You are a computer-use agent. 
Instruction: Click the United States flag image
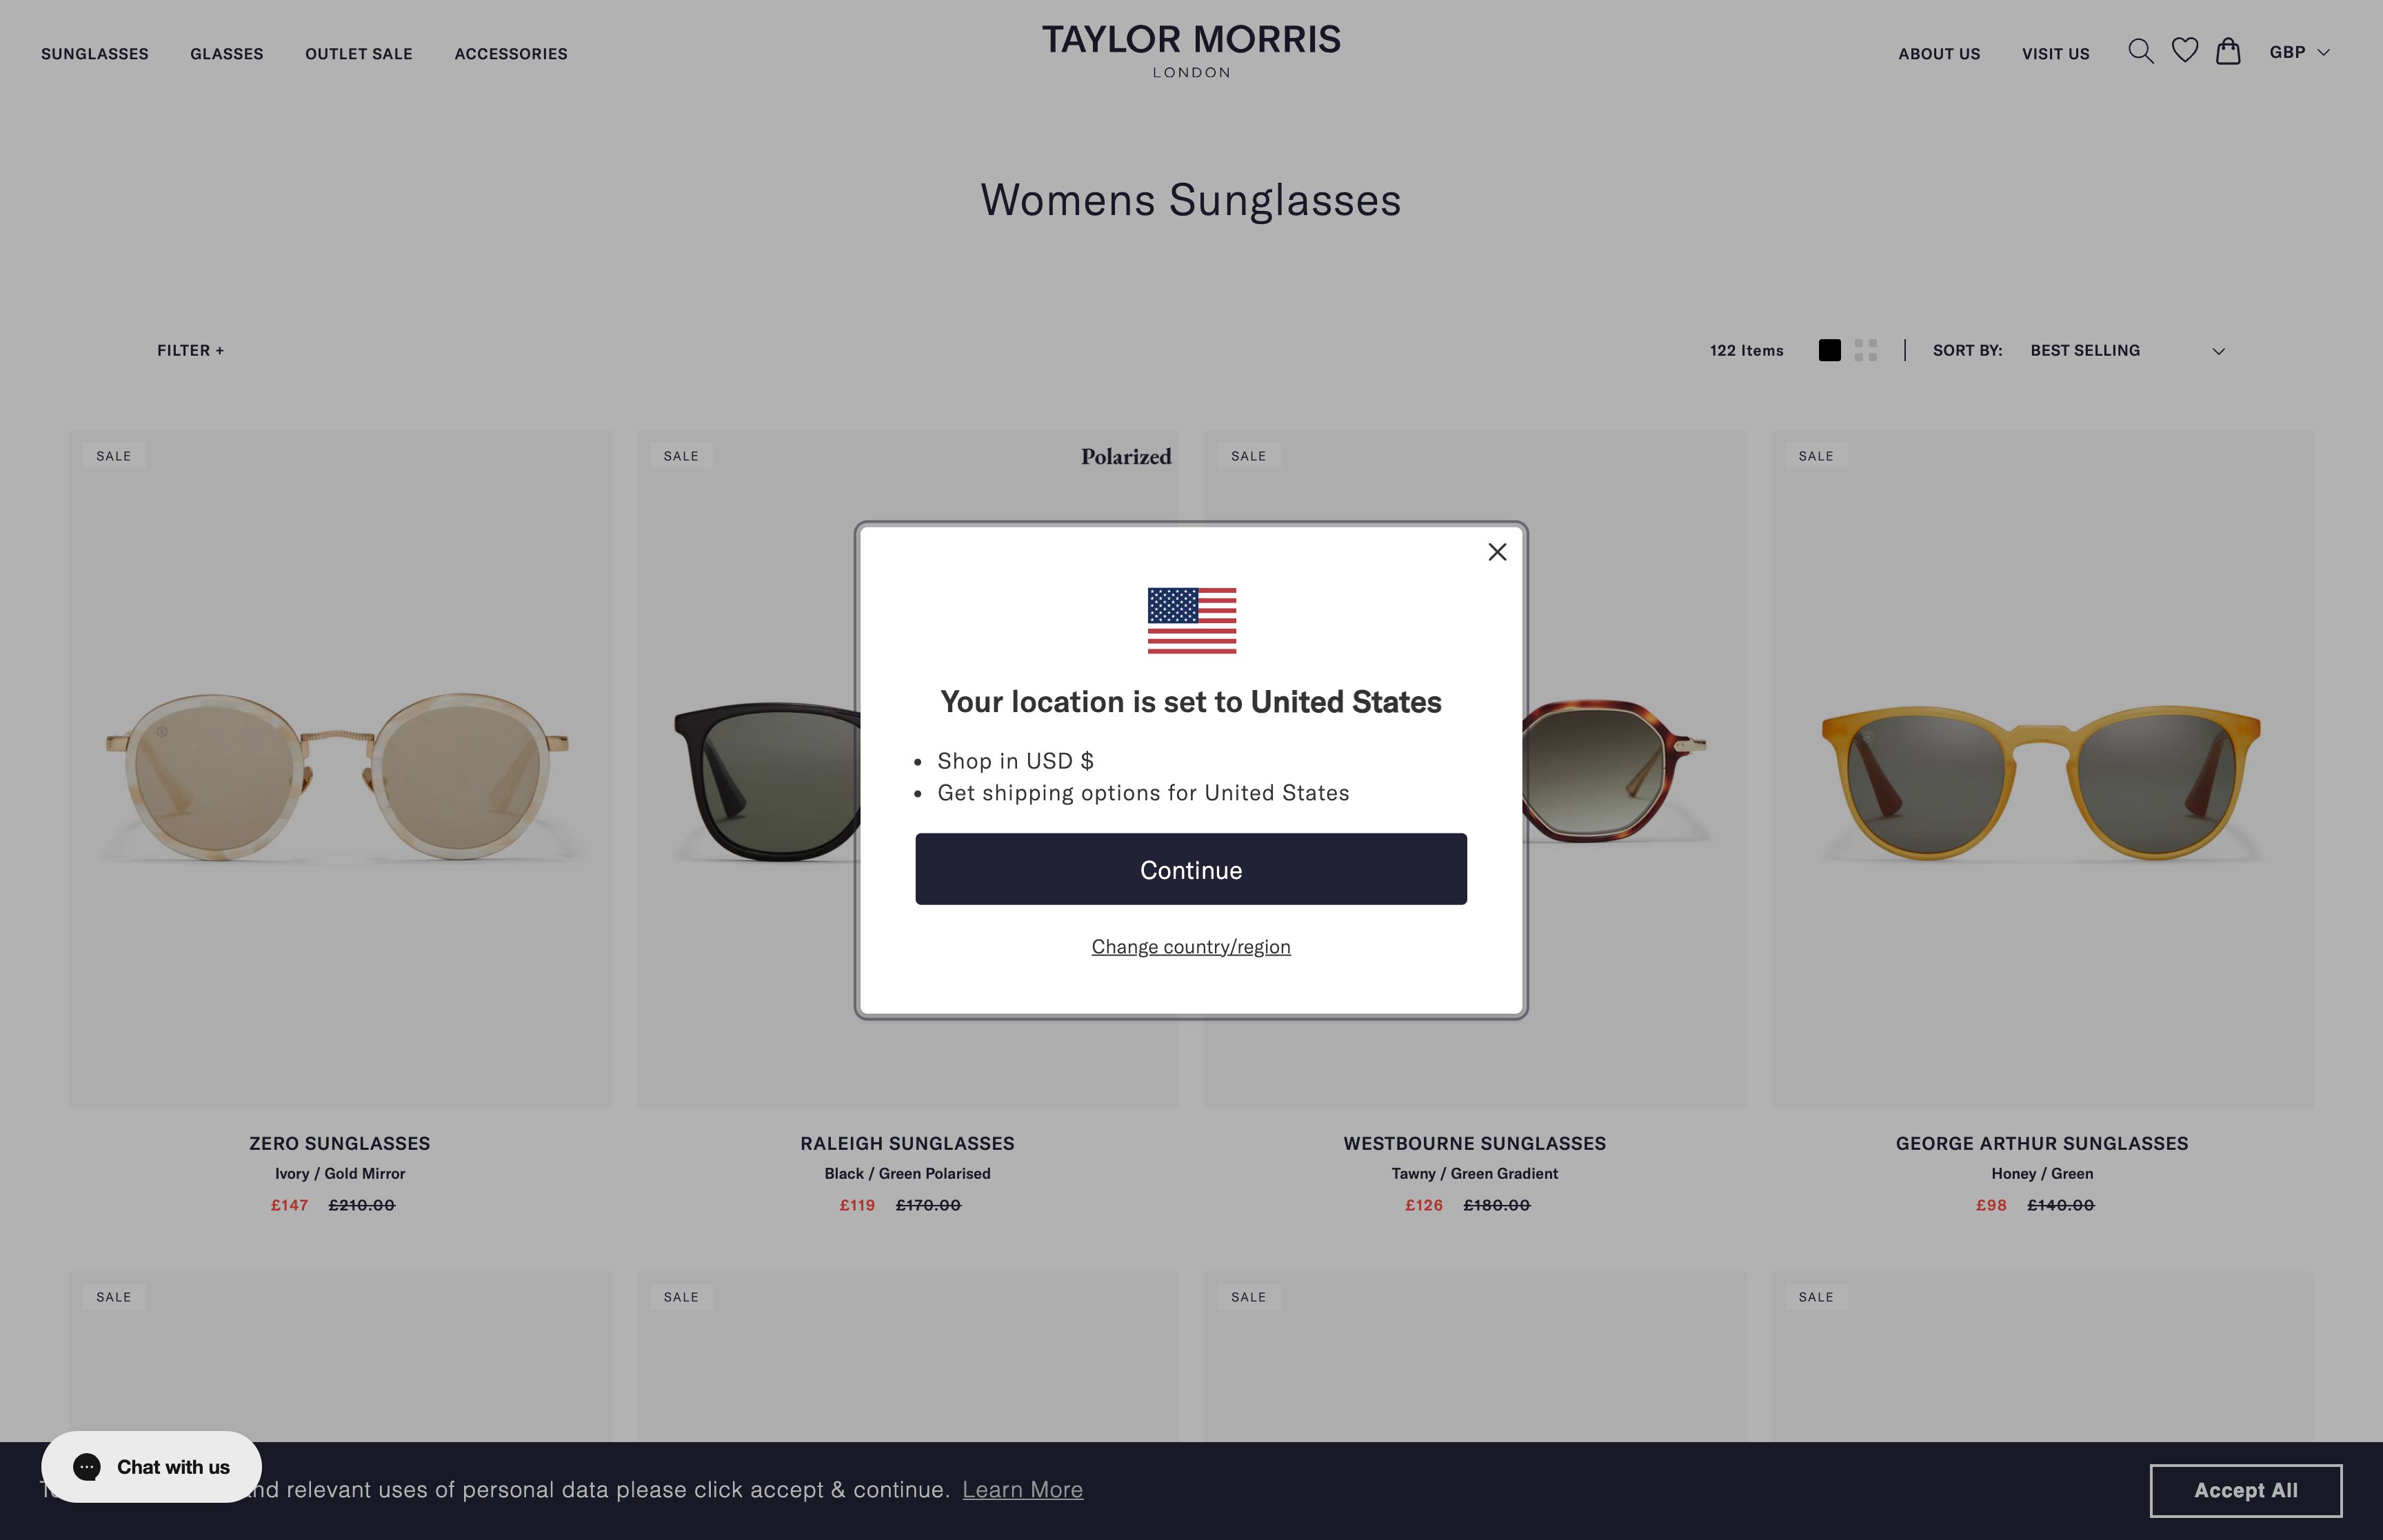coord(1191,621)
